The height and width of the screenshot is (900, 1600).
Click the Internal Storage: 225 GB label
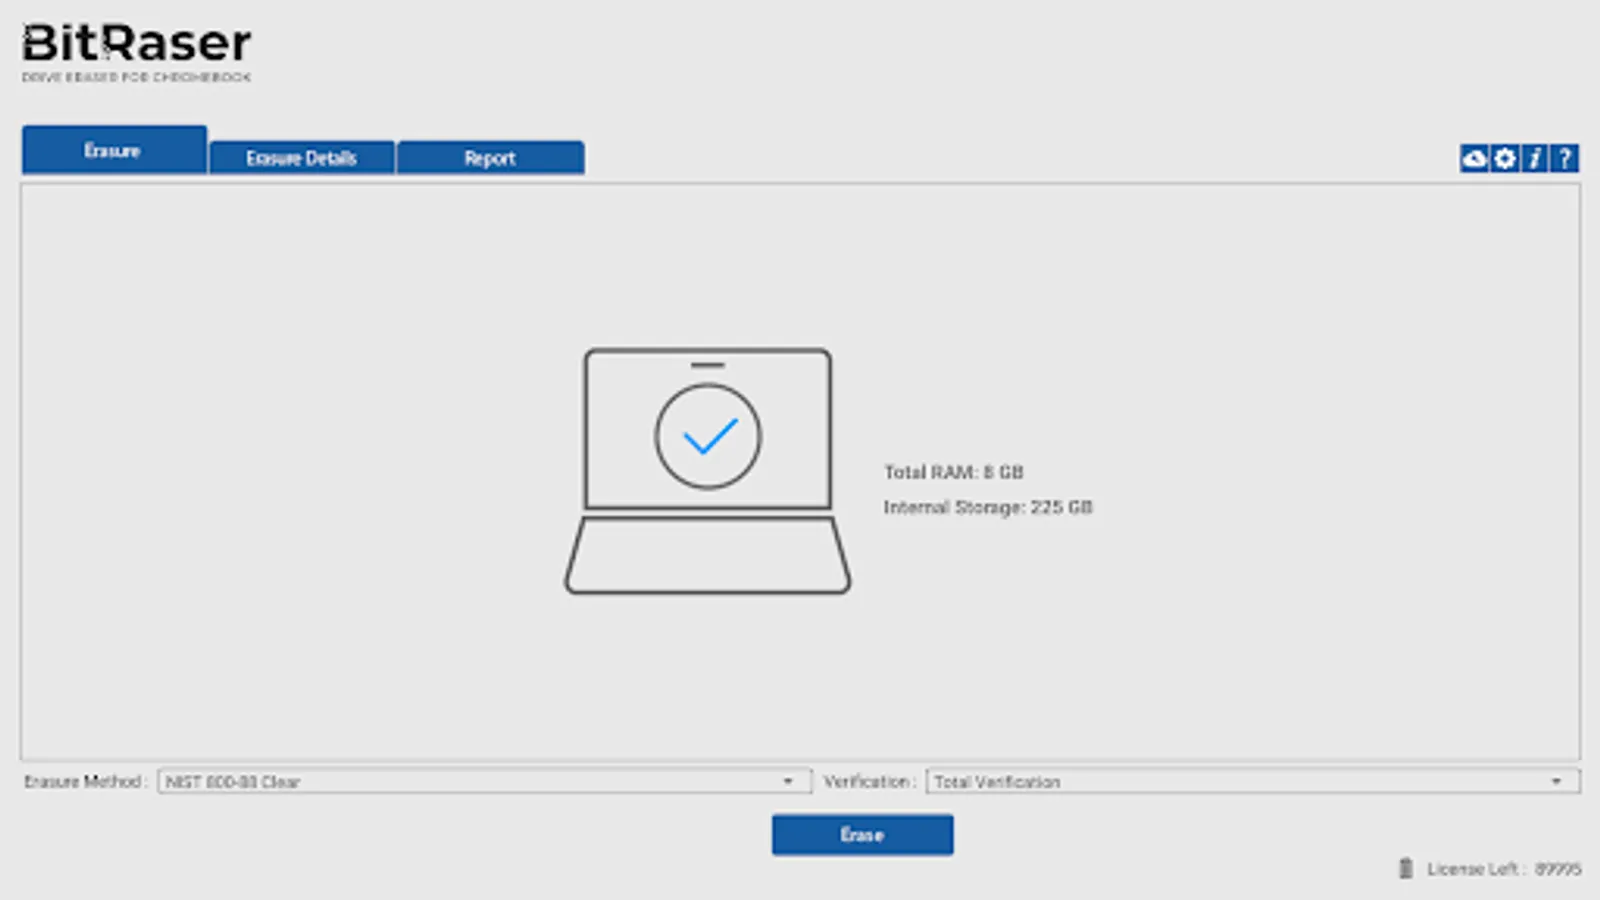coord(988,507)
